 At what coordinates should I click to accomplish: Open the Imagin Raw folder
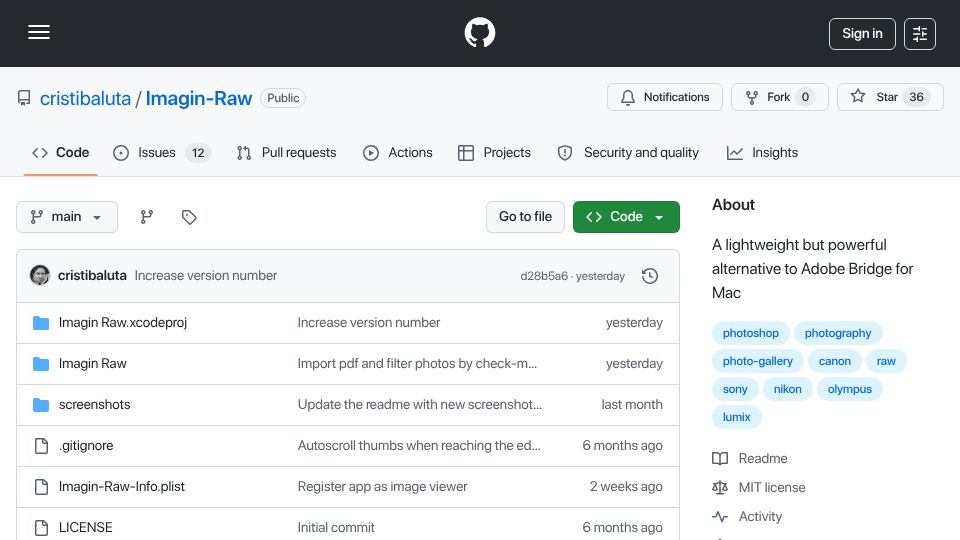pyautogui.click(x=92, y=364)
